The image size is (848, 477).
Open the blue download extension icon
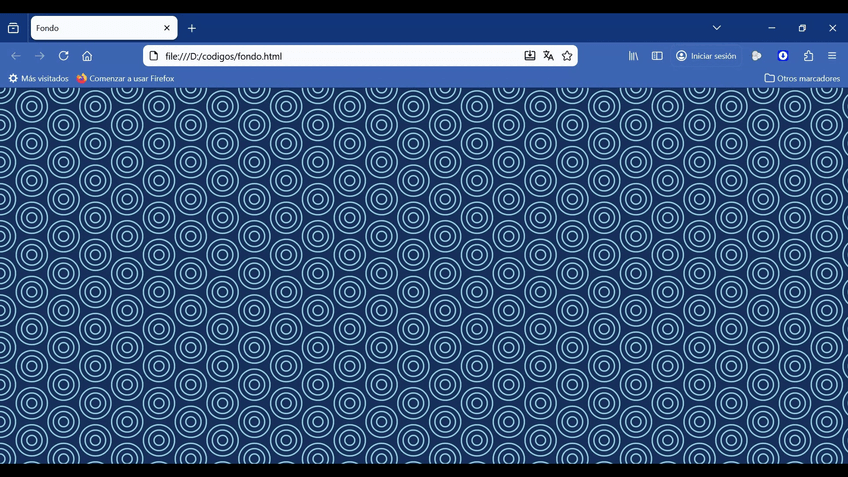pos(783,56)
